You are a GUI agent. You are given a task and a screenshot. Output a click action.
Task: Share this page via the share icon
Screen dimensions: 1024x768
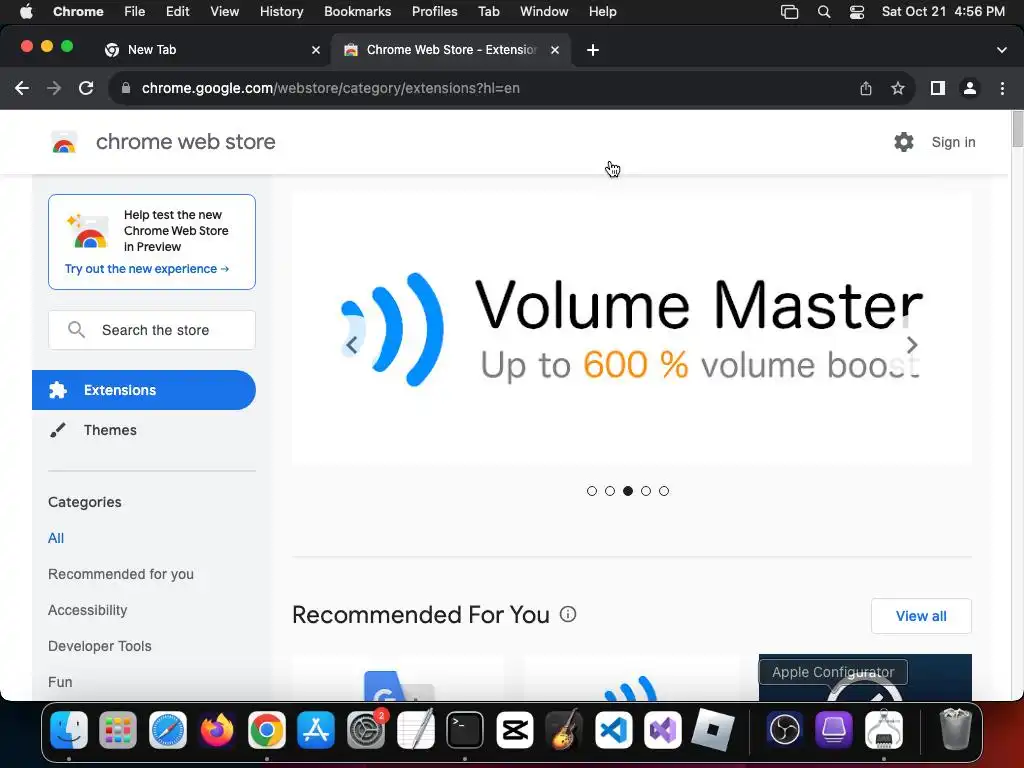pyautogui.click(x=866, y=88)
